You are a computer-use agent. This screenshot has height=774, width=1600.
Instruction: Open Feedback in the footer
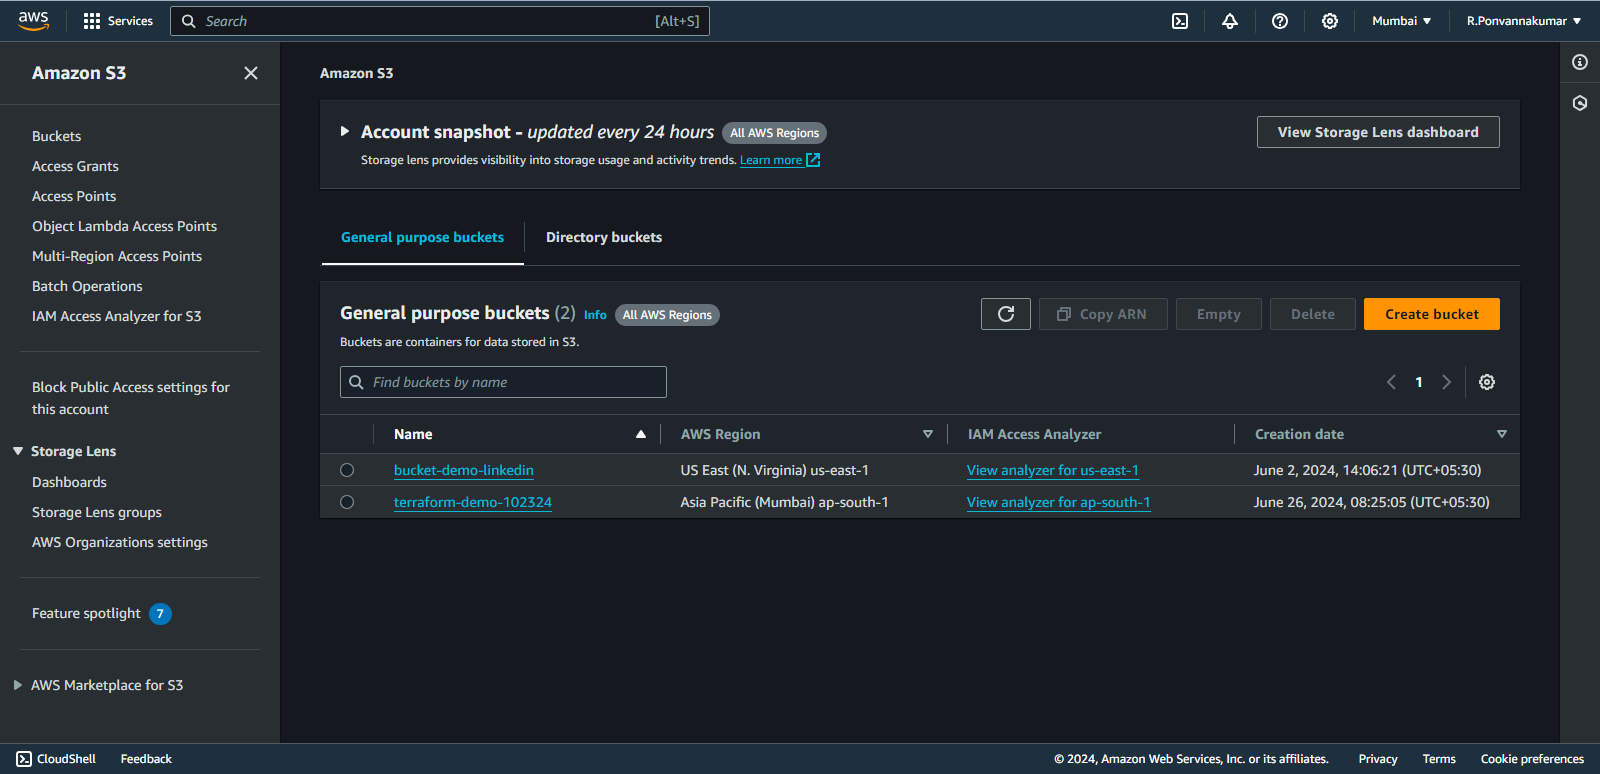click(146, 759)
